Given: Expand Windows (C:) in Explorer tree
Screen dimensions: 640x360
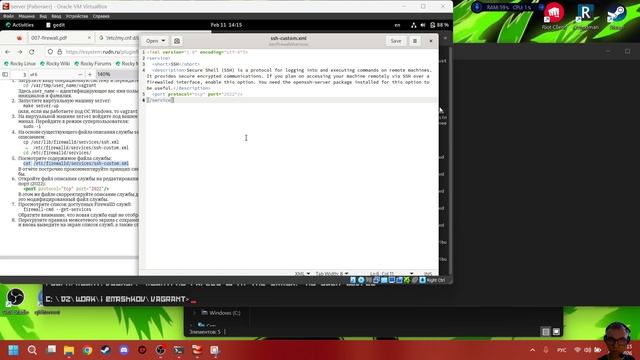Looking at the screenshot, I should 194,313.
